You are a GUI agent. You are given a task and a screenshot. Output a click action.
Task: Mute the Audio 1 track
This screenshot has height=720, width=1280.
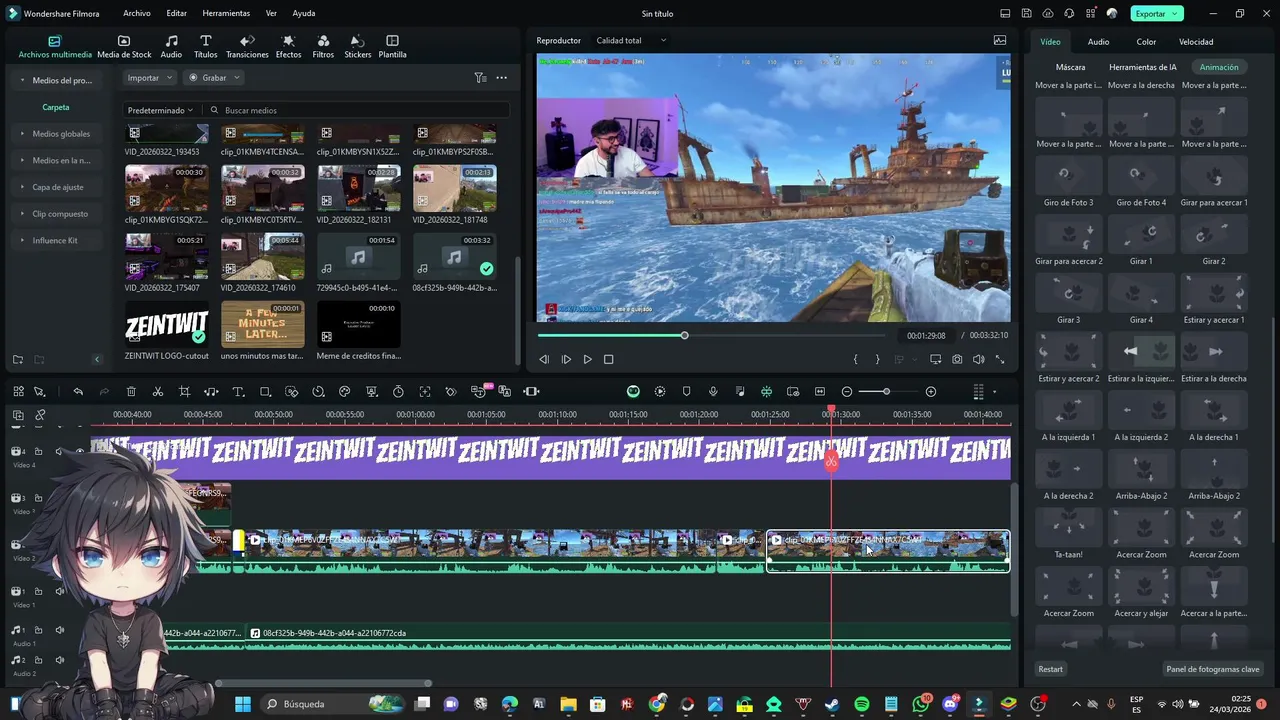(60, 630)
